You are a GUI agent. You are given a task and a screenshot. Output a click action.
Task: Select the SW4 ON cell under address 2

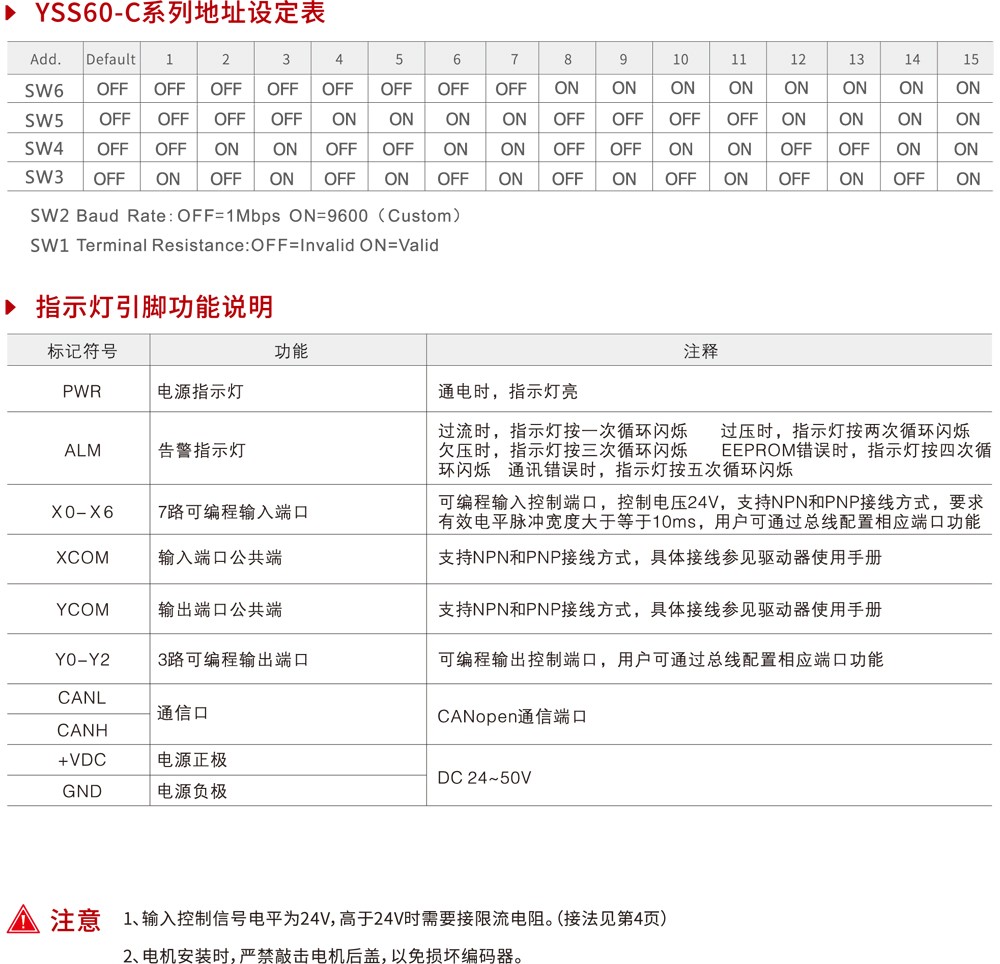tap(227, 149)
